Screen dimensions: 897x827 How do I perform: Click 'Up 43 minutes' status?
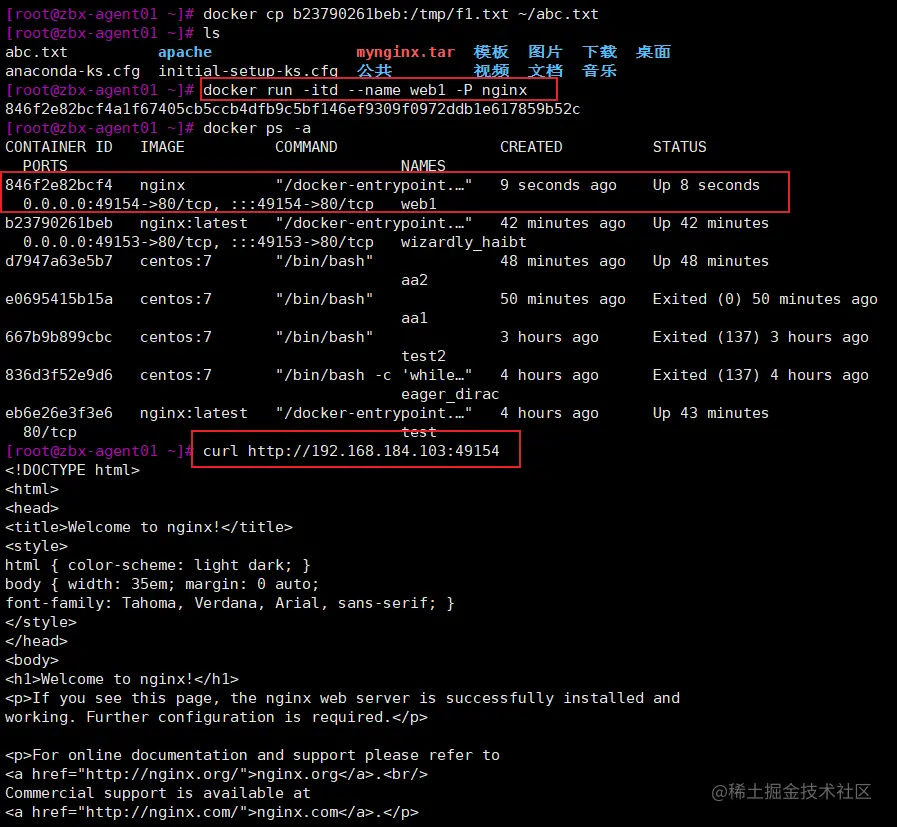tap(711, 413)
